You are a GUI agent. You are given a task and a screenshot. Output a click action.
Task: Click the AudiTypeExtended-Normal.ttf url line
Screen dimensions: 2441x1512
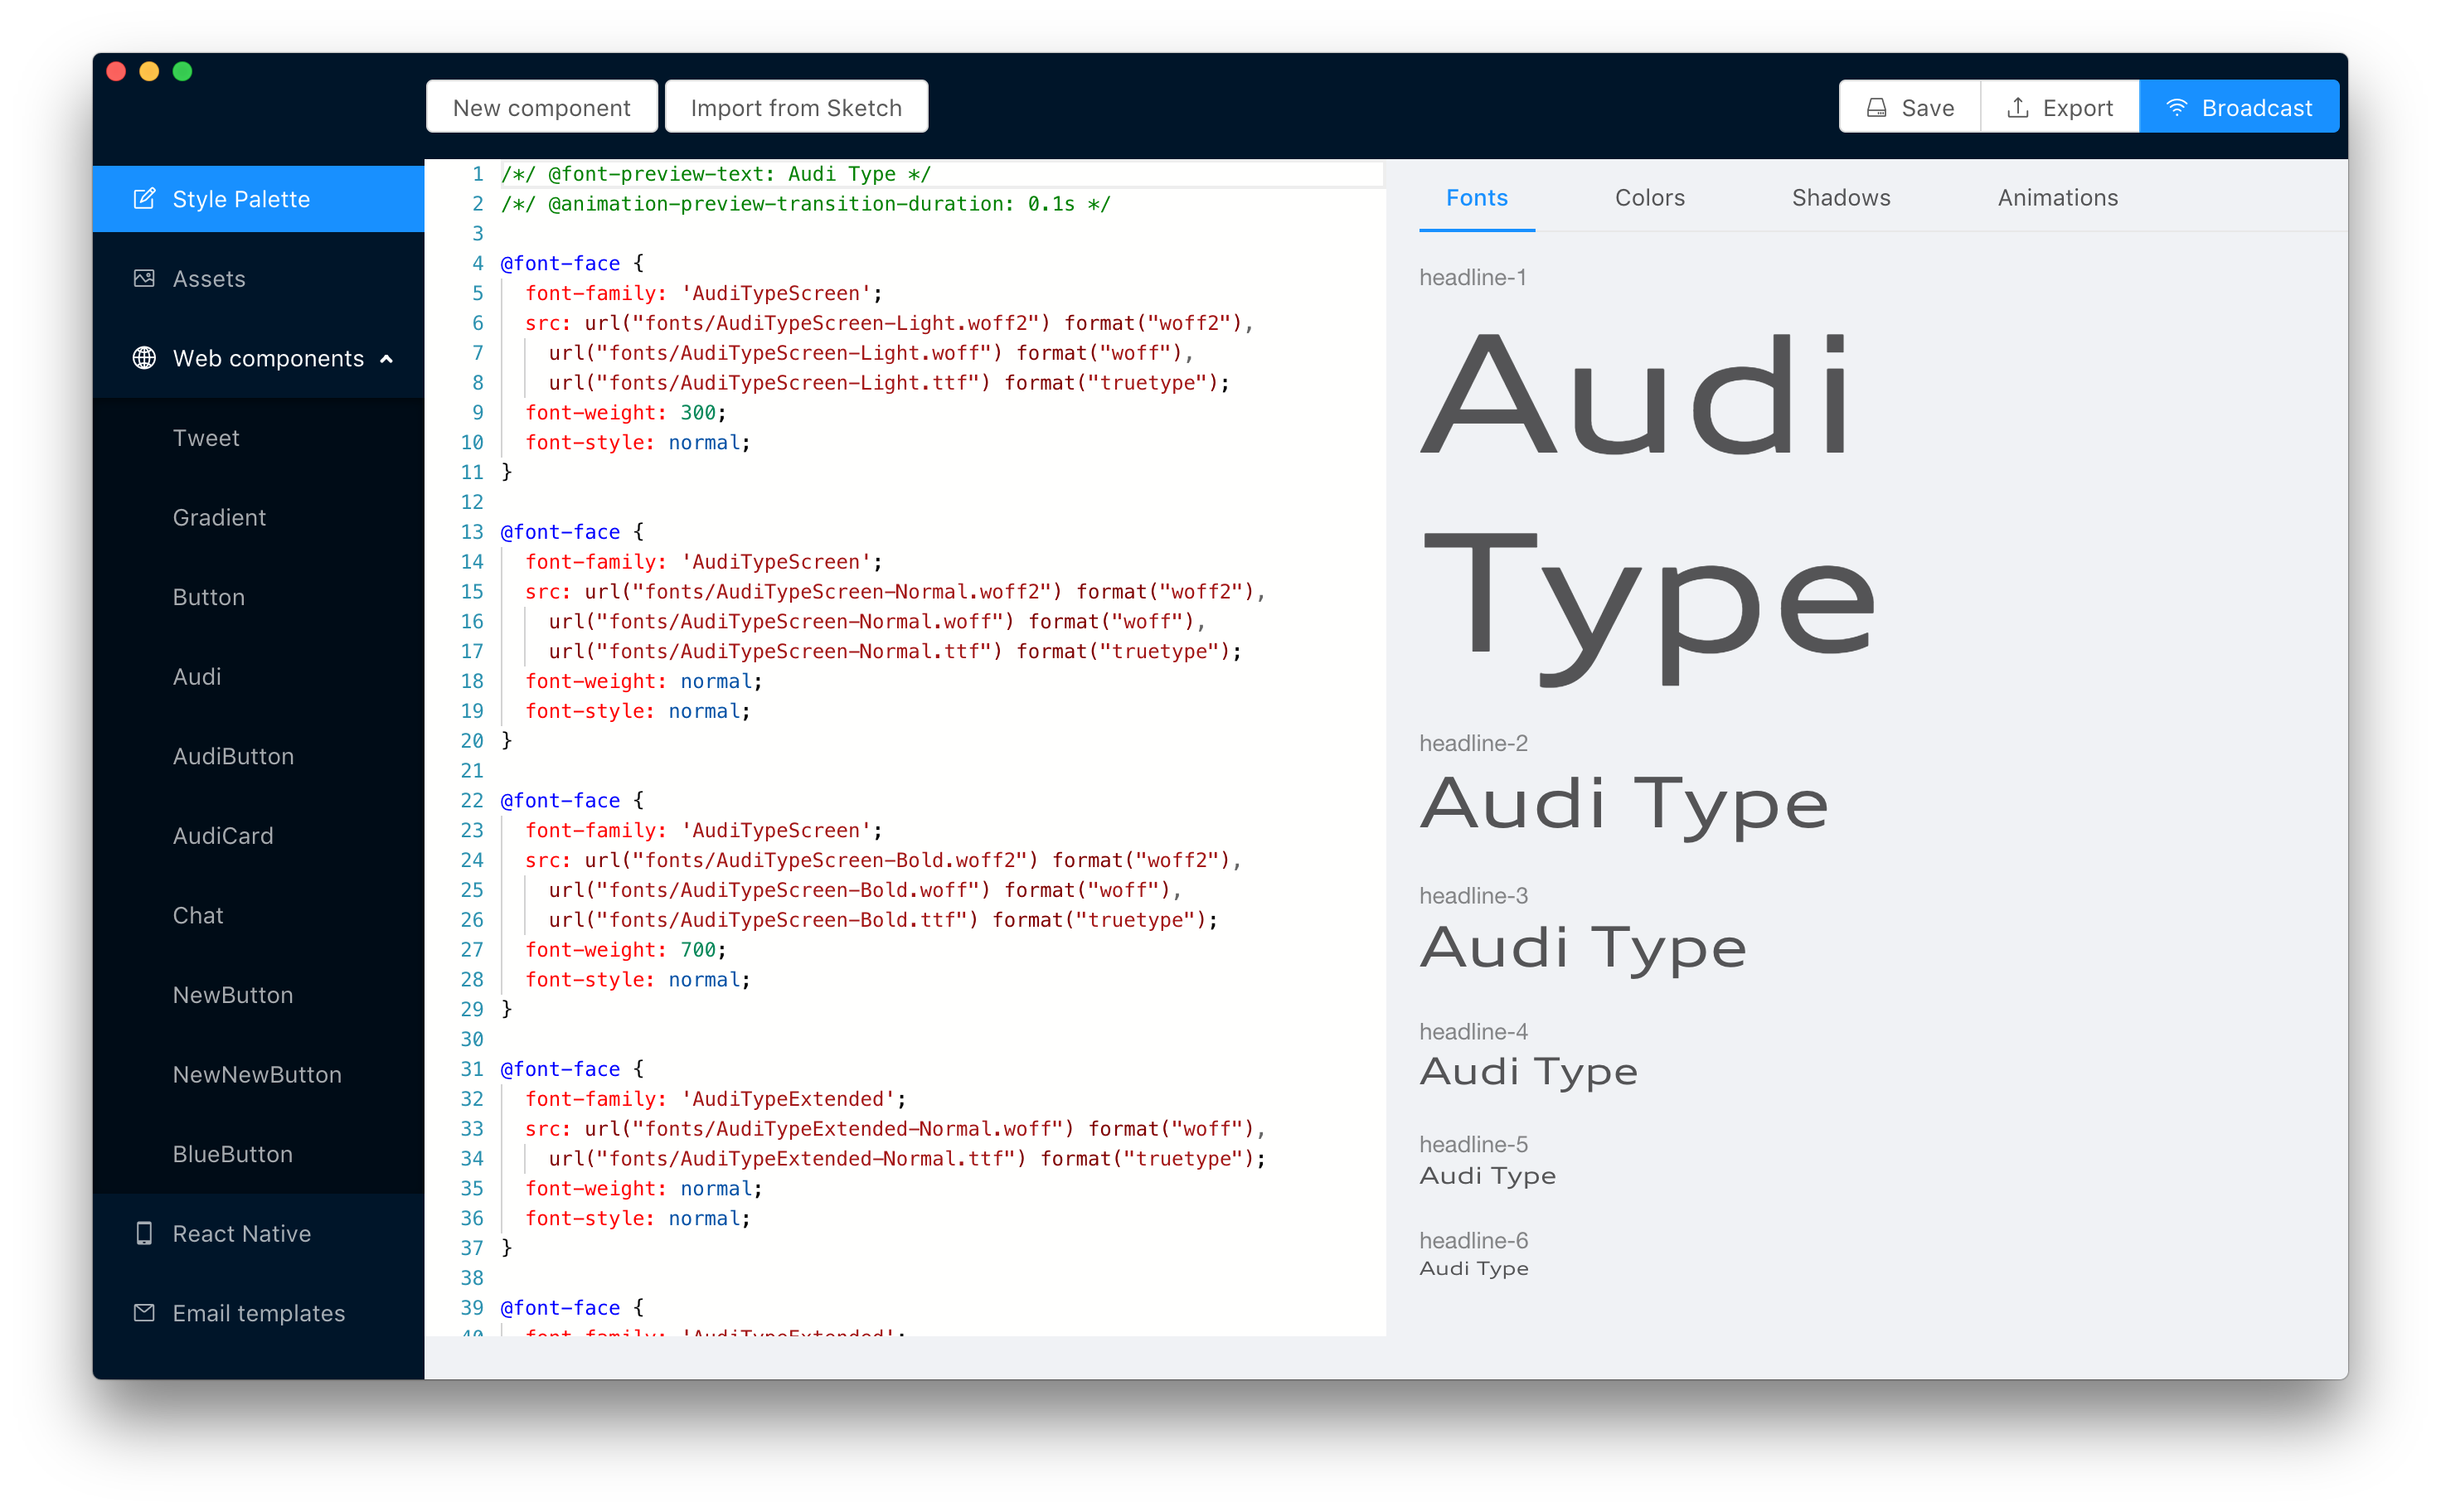pos(907,1159)
